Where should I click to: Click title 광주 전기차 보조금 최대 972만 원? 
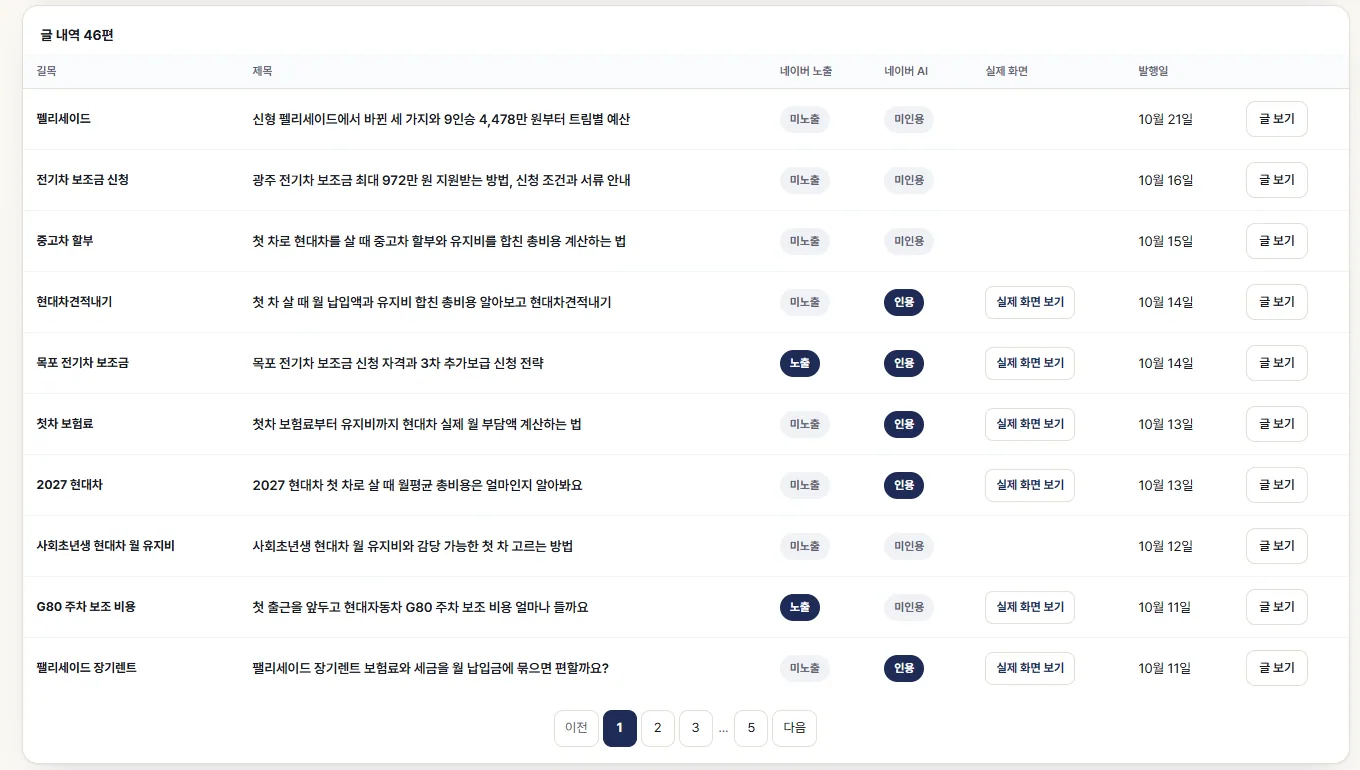tap(441, 180)
